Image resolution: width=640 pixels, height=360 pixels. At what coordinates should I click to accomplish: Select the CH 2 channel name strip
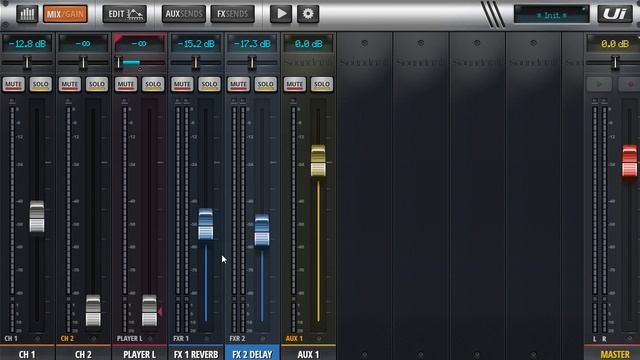(x=83, y=353)
